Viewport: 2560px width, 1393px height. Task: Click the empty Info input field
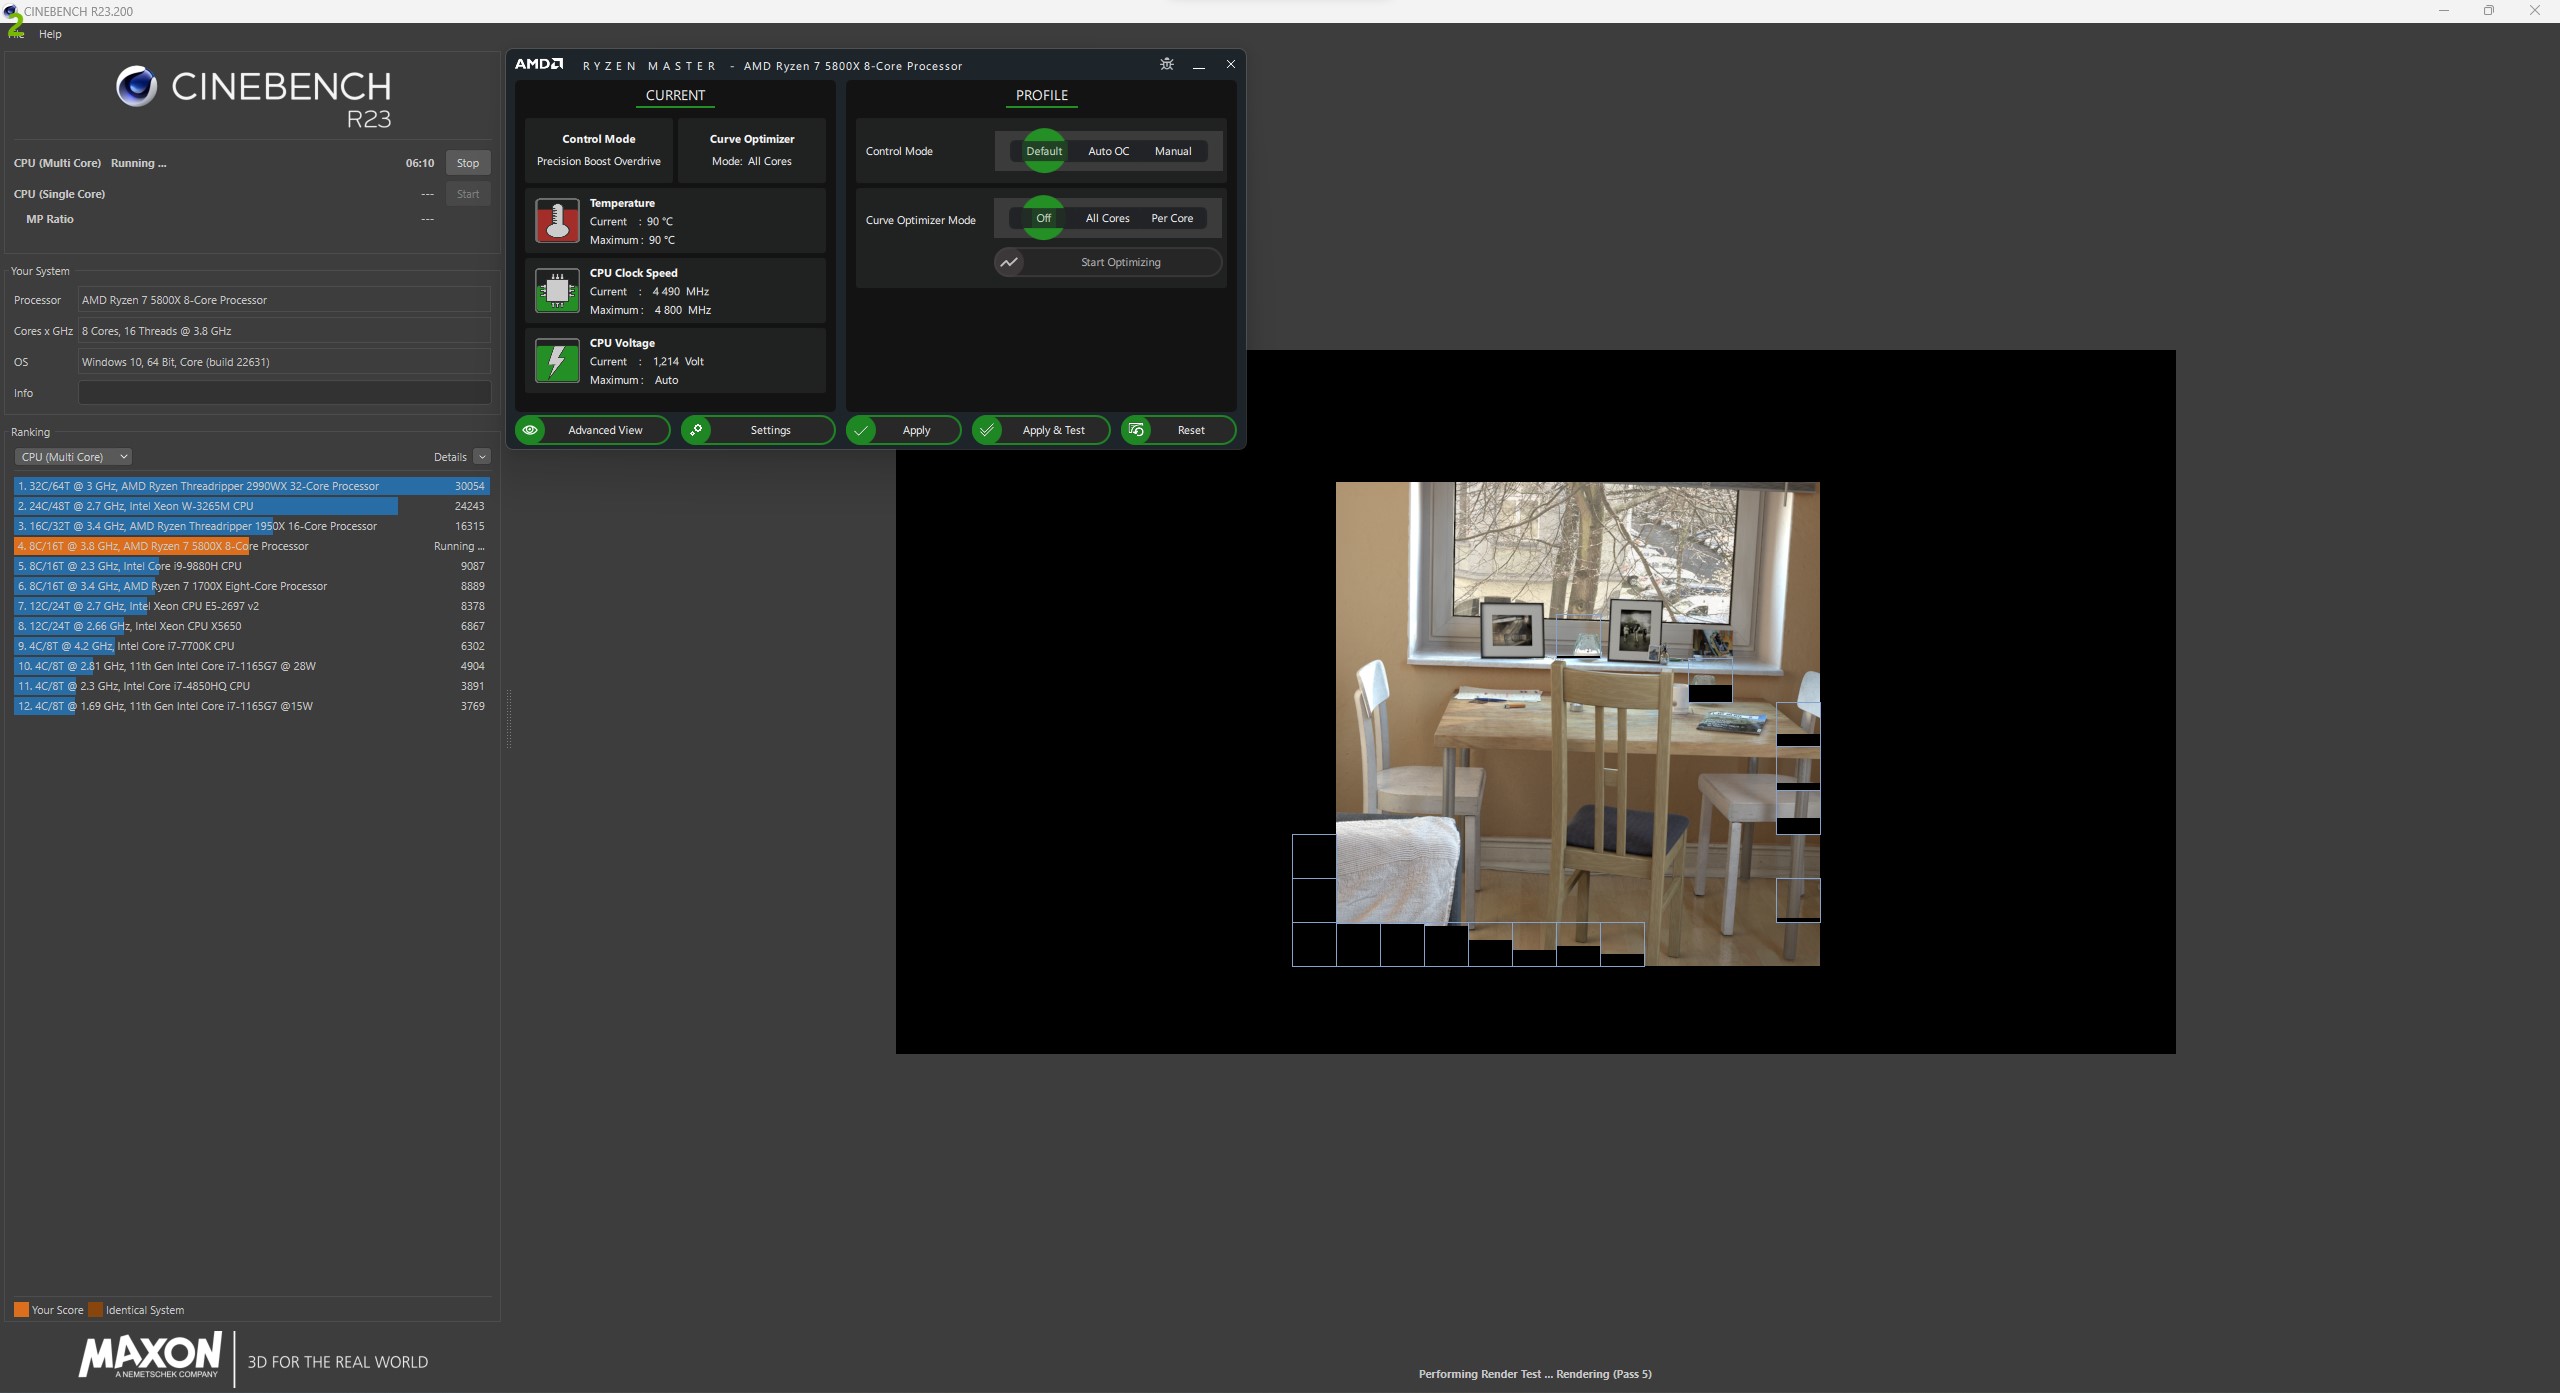(x=284, y=393)
